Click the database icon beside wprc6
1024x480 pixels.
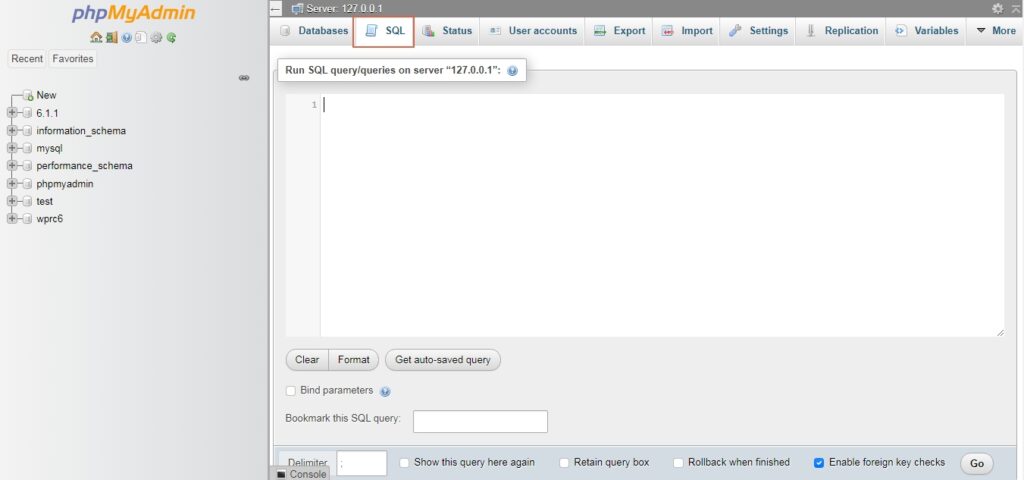(x=27, y=219)
